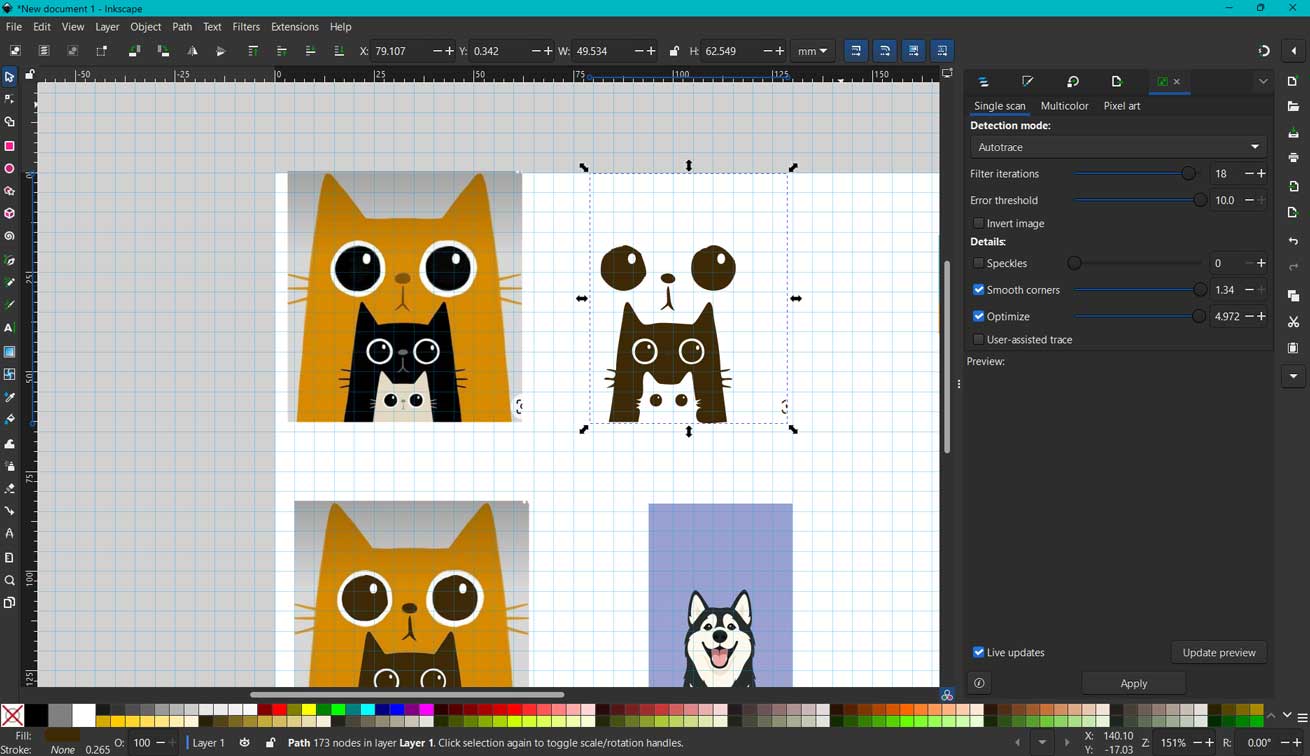Uncheck the Live updates option
This screenshot has width=1310, height=756.
pos(978,652)
